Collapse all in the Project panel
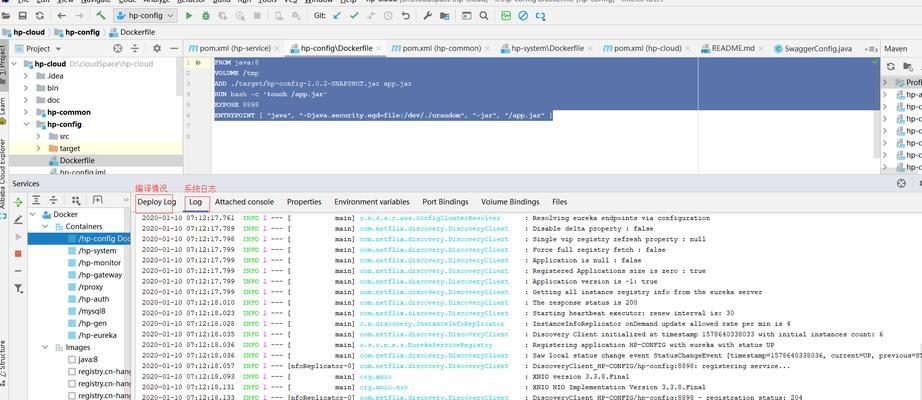 tap(135, 48)
